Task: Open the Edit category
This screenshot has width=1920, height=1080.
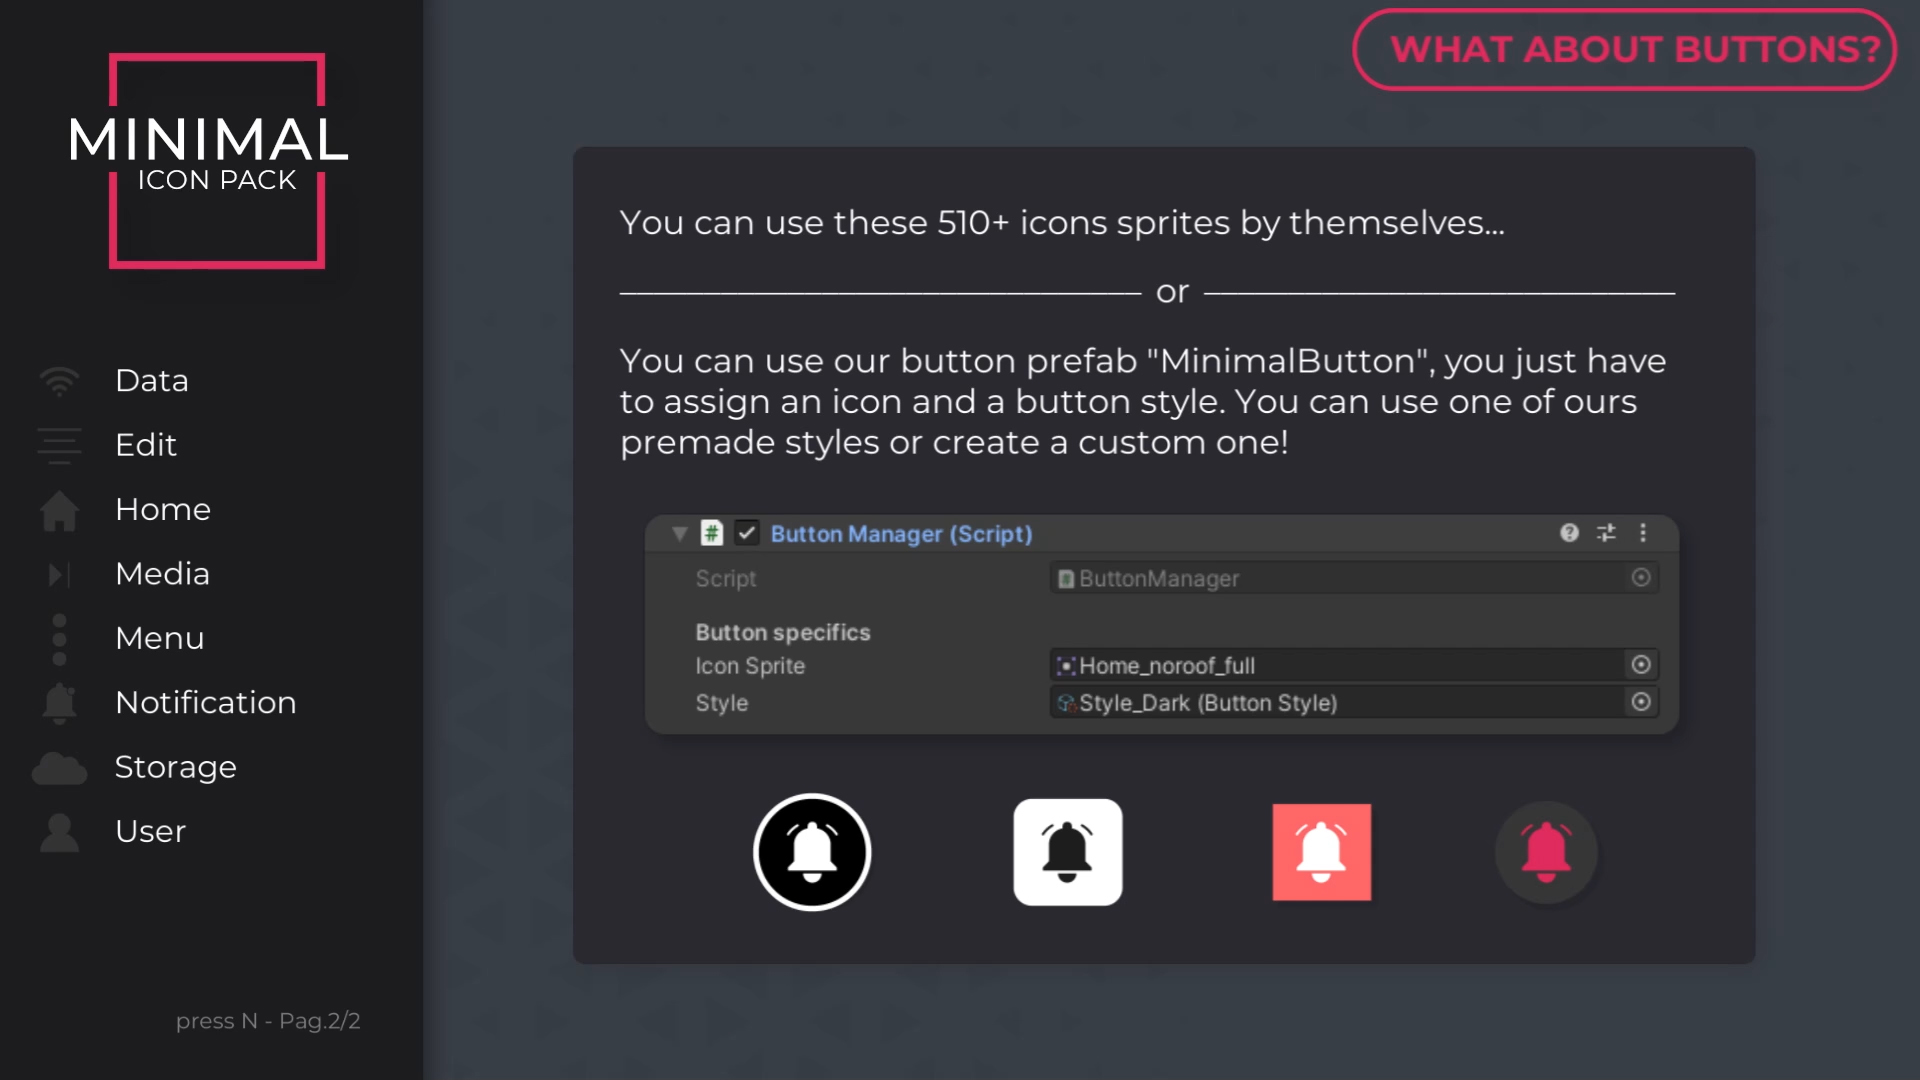Action: 146,445
